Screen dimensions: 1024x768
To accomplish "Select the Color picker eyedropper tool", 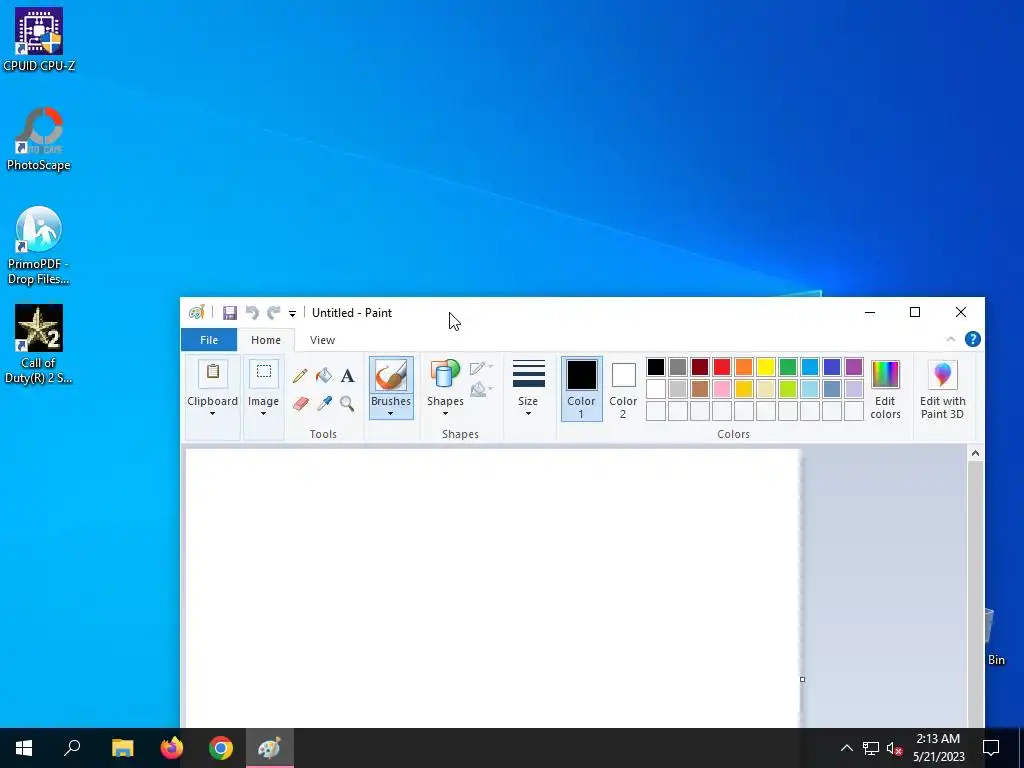I will pyautogui.click(x=324, y=404).
